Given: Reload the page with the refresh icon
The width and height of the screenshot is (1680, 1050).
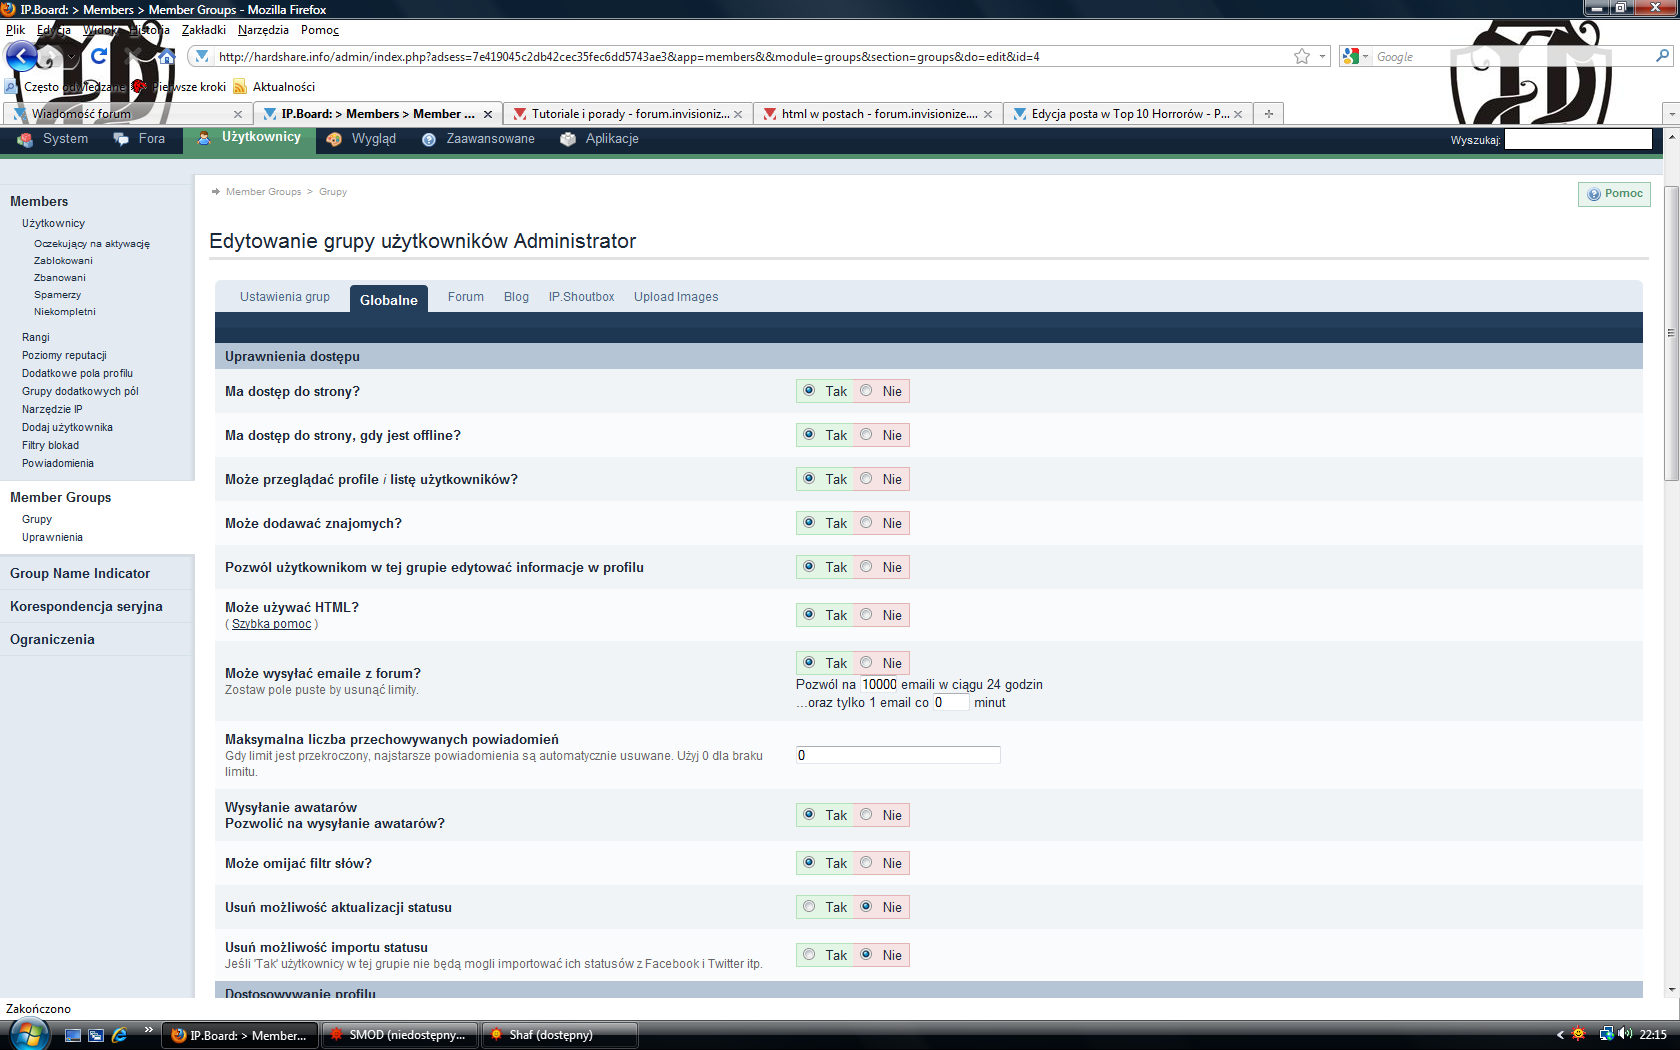Looking at the screenshot, I should (98, 56).
